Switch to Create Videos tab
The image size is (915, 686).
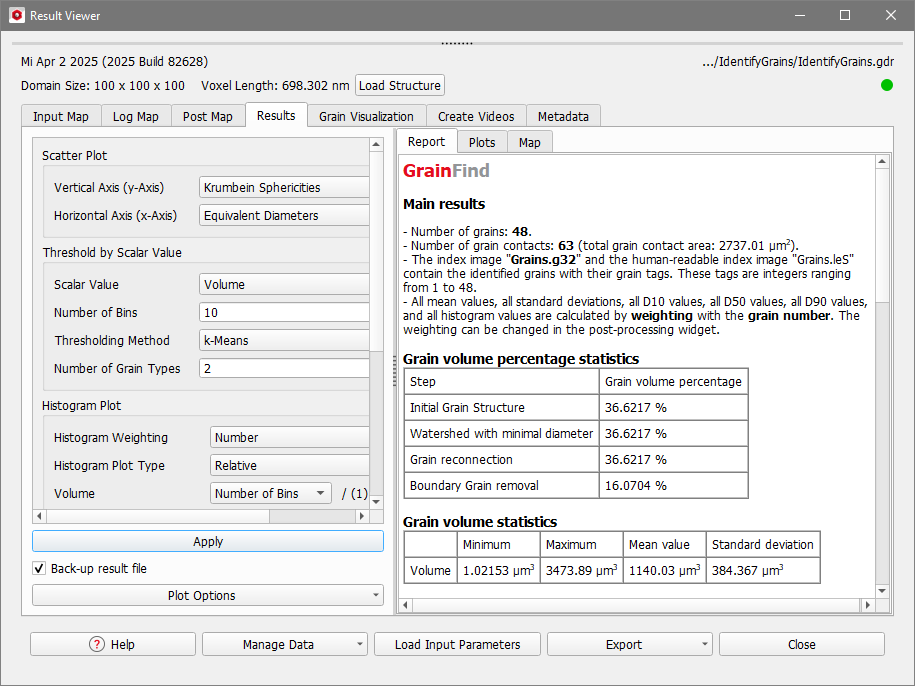pos(476,116)
